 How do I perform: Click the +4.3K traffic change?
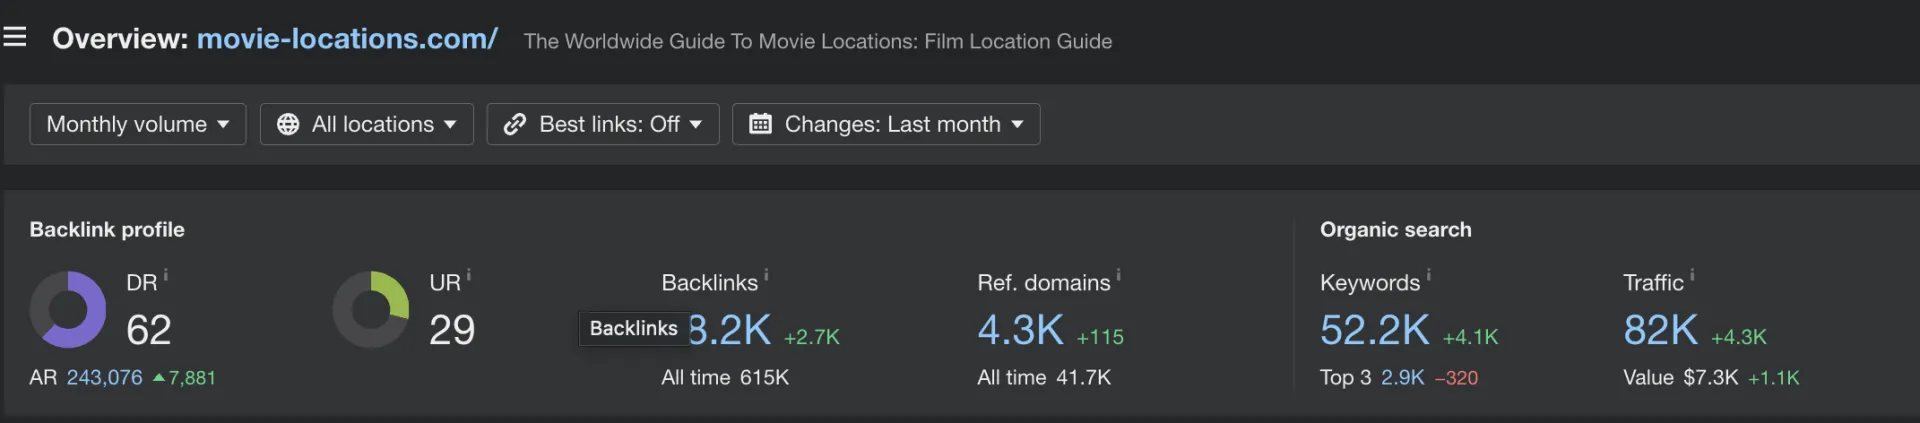(x=1739, y=337)
